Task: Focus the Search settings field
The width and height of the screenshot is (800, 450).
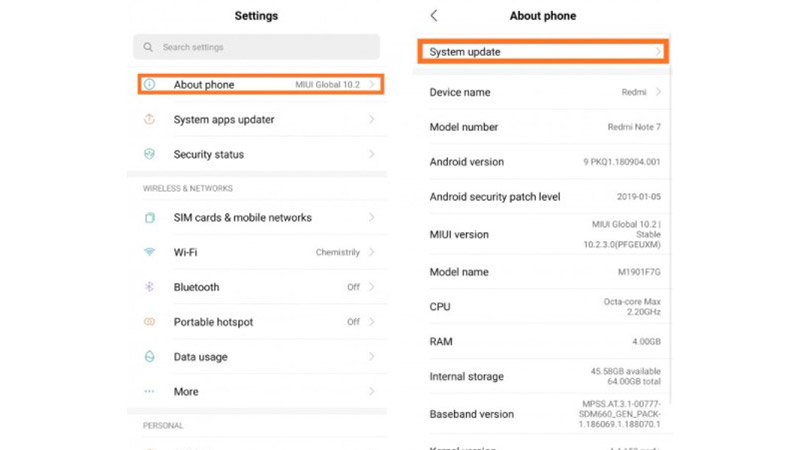Action: pyautogui.click(x=257, y=47)
